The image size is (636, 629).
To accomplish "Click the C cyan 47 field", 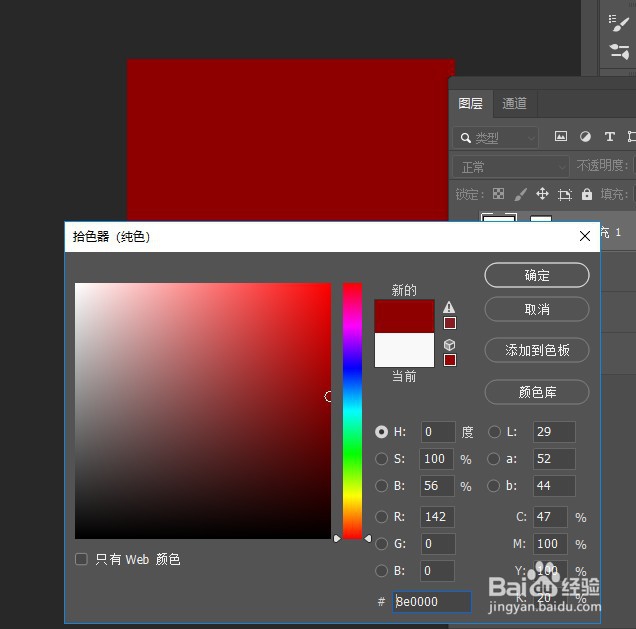I will 550,517.
